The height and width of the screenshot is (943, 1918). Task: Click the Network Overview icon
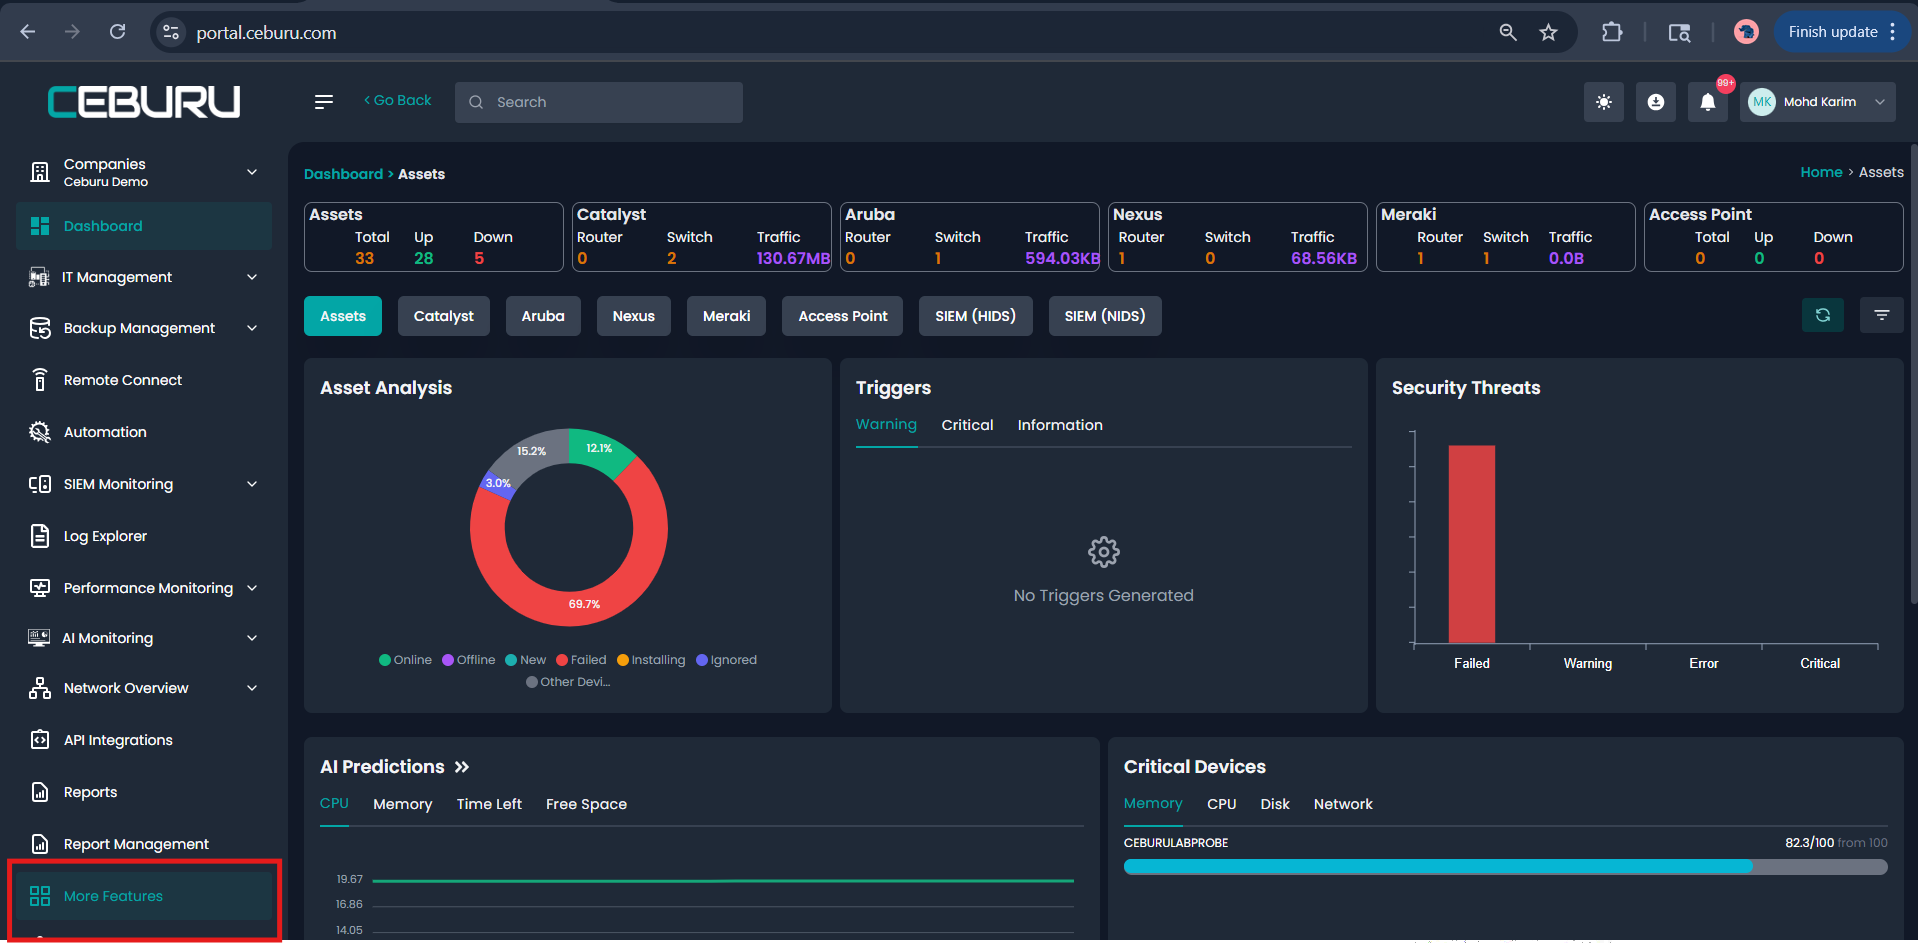click(40, 688)
